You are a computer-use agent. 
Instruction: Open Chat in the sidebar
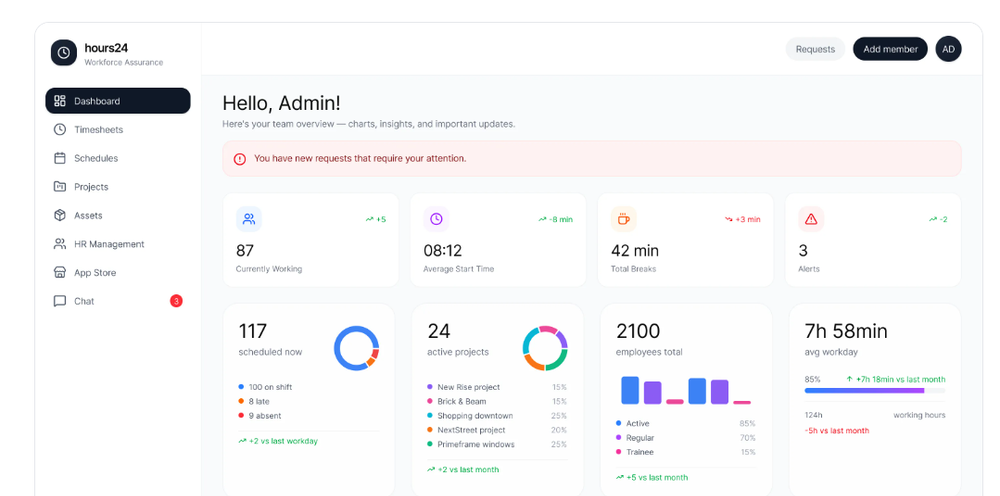(118, 301)
